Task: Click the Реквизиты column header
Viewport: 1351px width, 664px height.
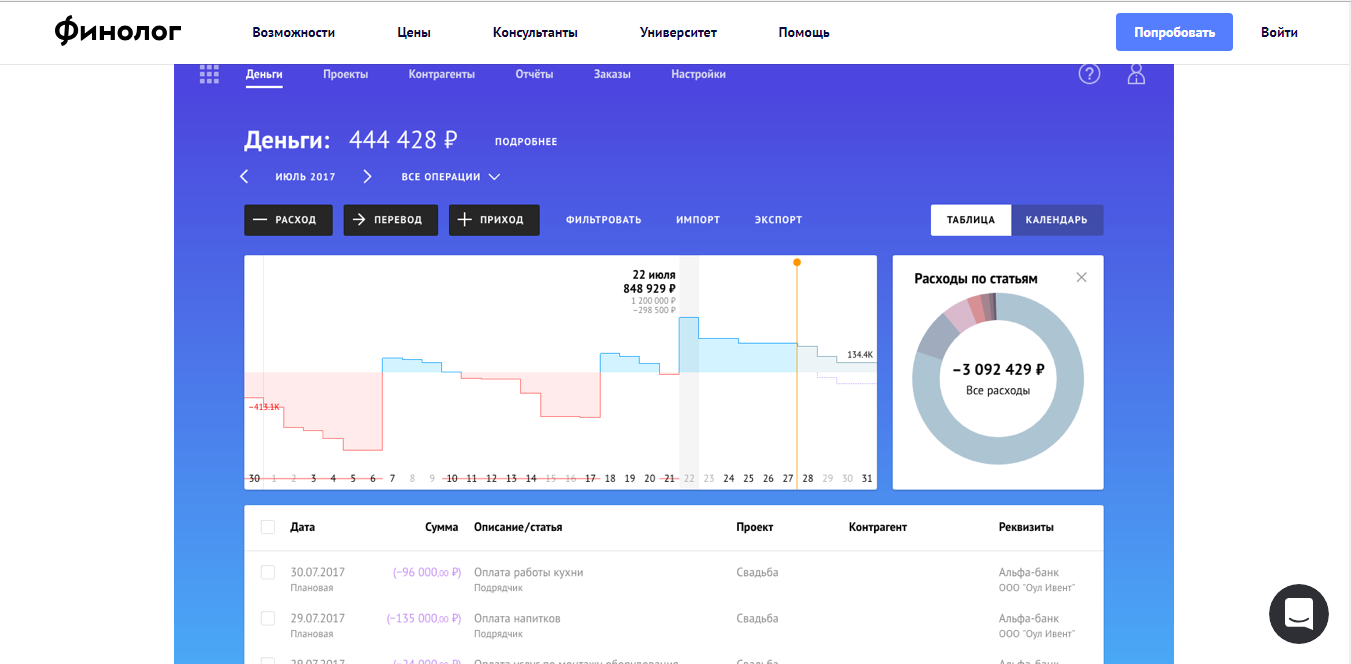Action: click(1026, 527)
